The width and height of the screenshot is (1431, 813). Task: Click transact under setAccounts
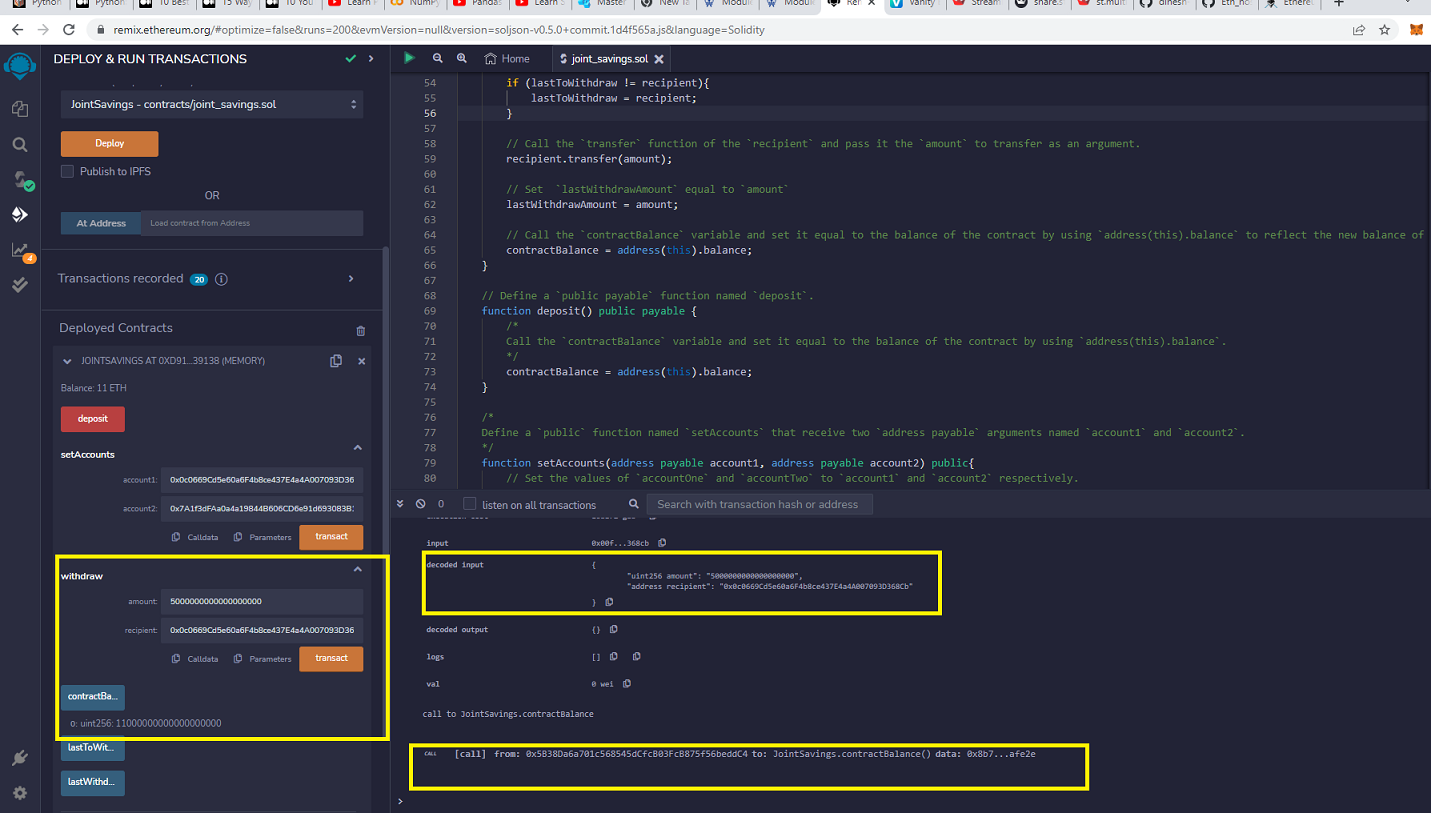point(331,537)
